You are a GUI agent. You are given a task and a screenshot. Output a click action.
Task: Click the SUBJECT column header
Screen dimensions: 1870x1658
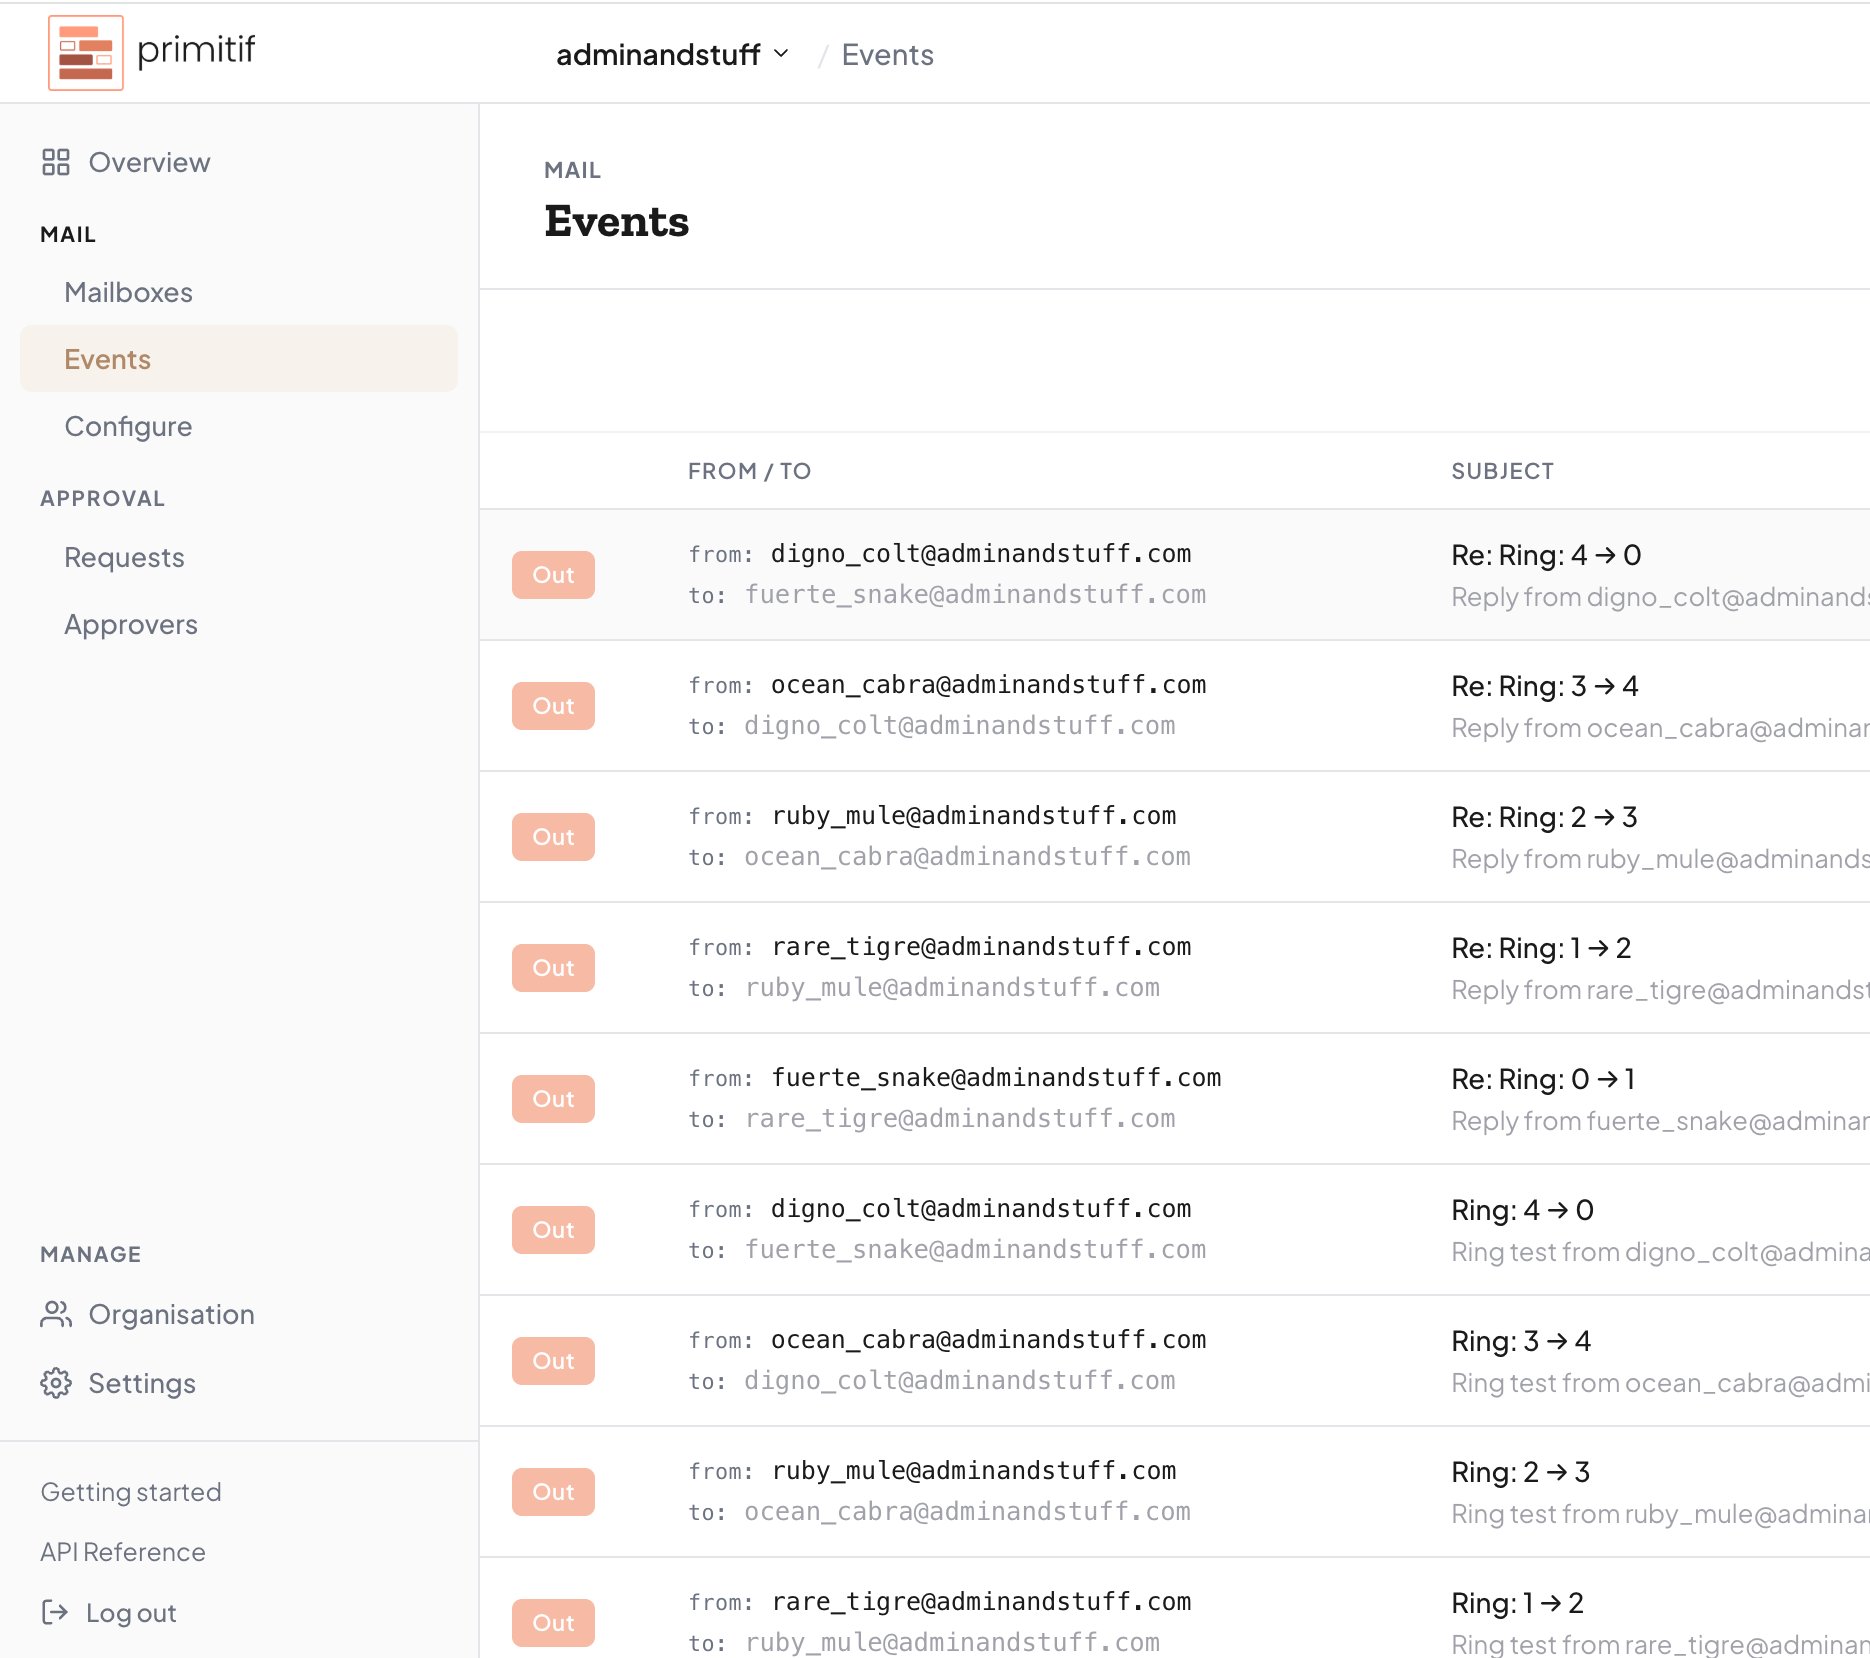(1502, 470)
